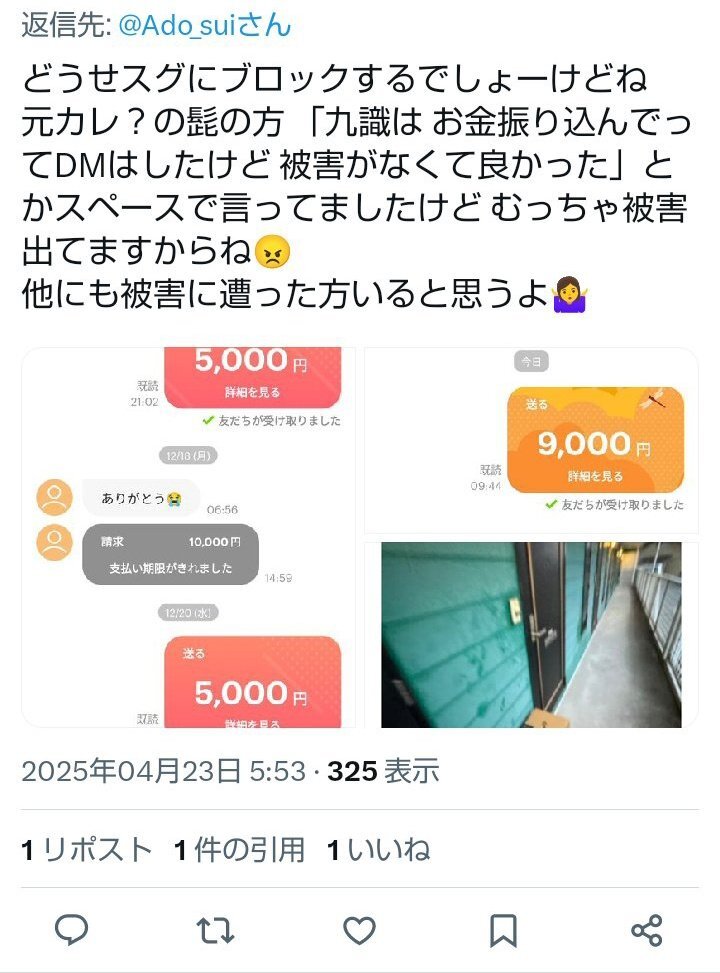
Task: Tap the reply speech bubble icon
Action: pos(71,930)
